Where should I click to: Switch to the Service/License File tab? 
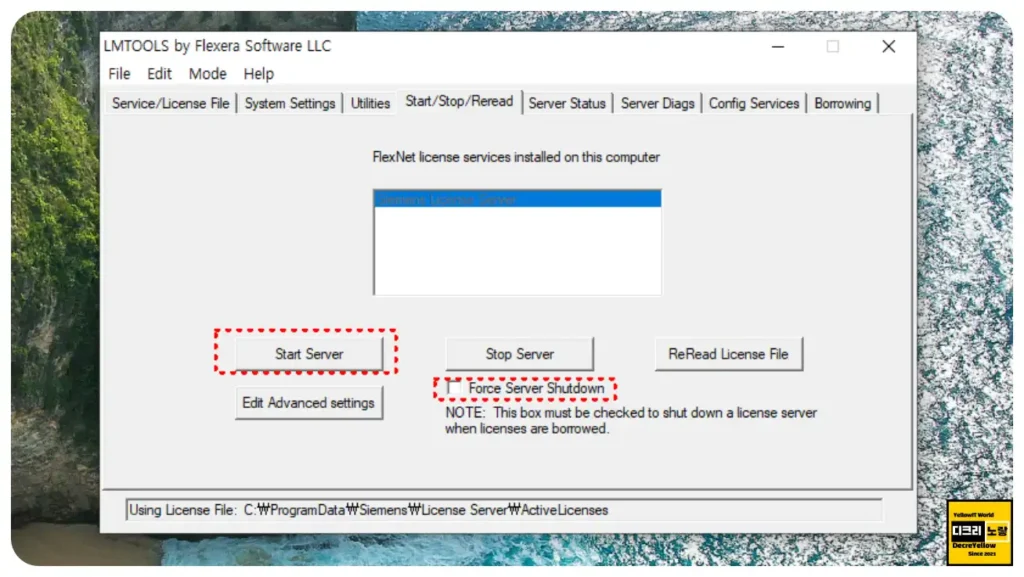tap(170, 103)
